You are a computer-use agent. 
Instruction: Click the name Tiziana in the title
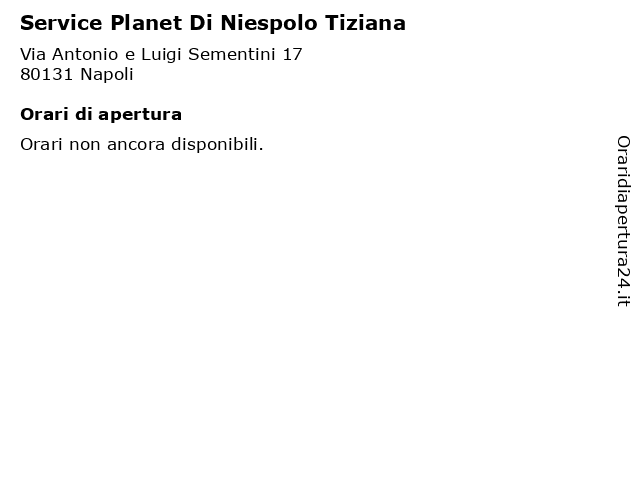tap(365, 23)
